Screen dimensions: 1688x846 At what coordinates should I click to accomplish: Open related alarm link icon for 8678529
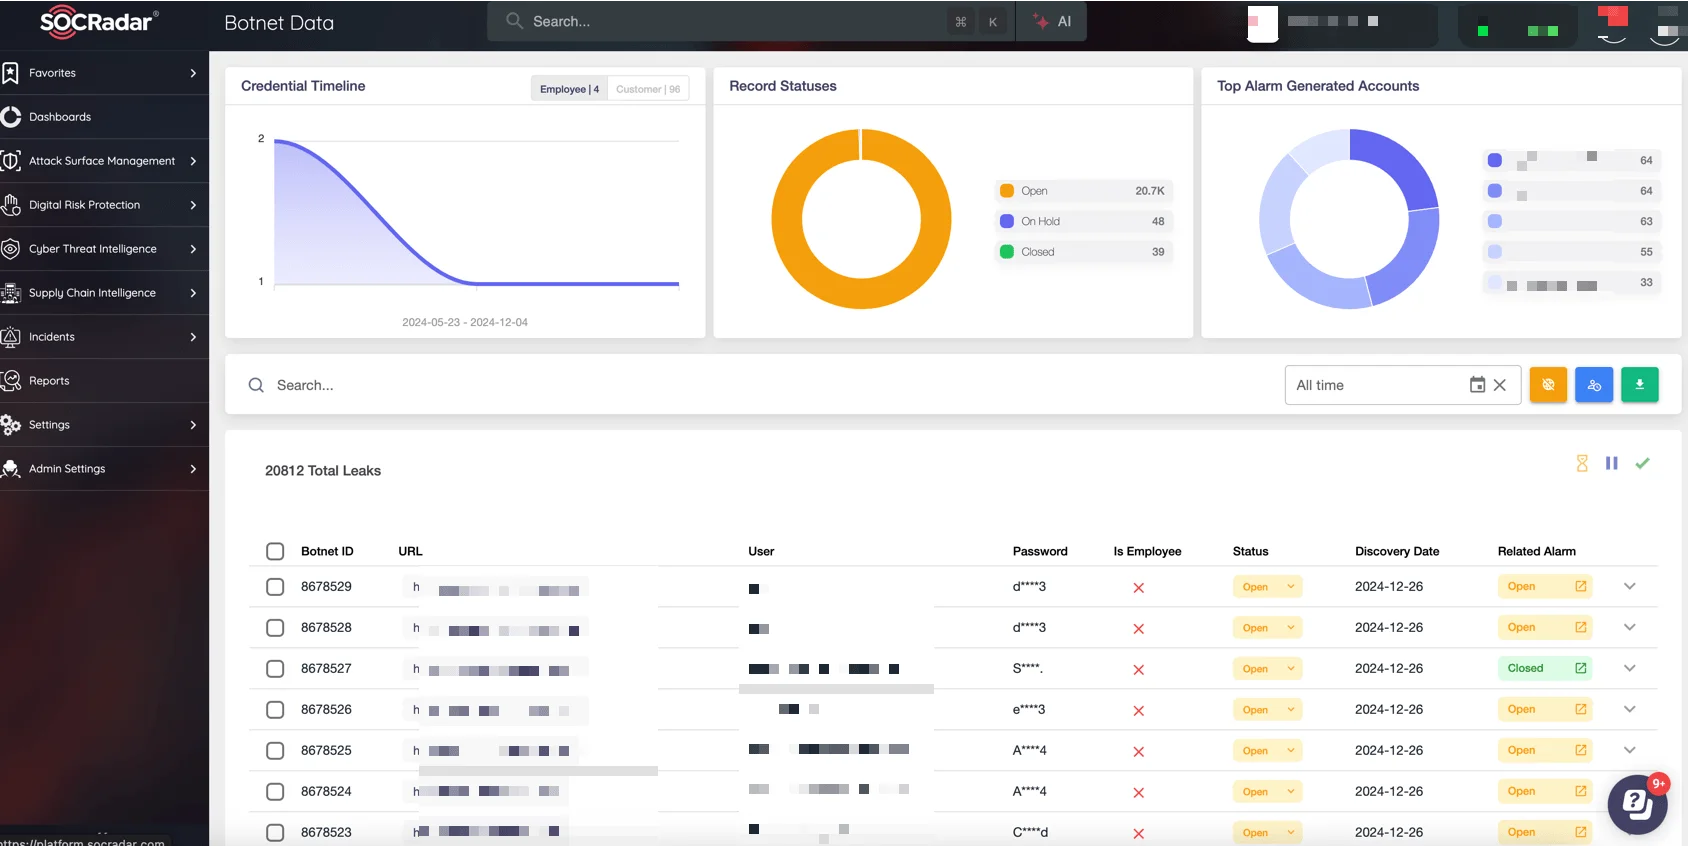pos(1581,587)
